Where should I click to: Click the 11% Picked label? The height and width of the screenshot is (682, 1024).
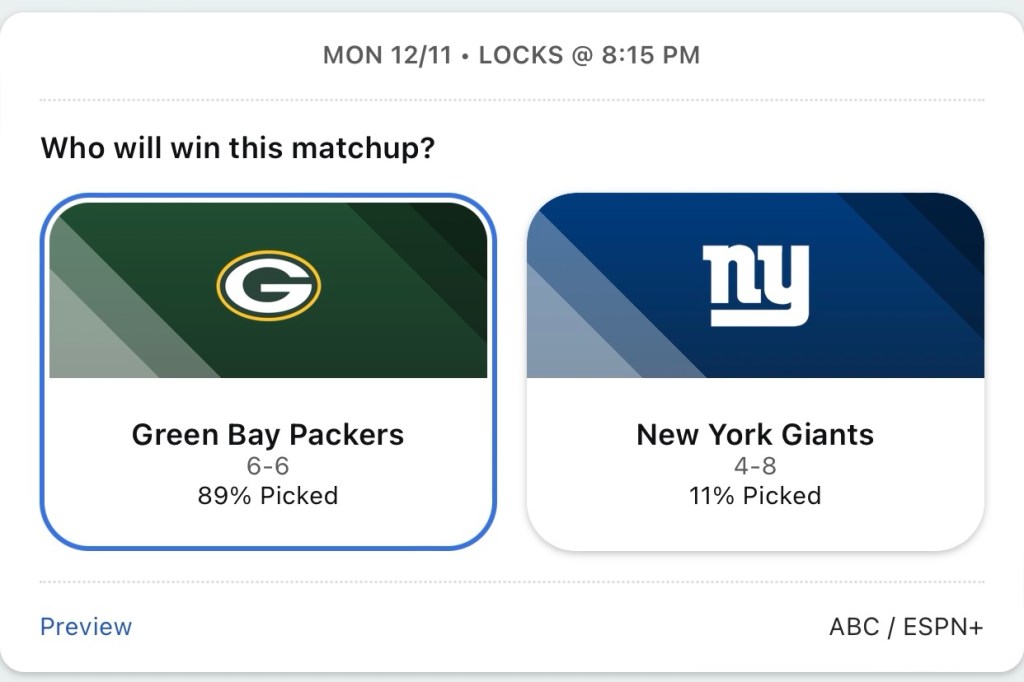[x=755, y=496]
